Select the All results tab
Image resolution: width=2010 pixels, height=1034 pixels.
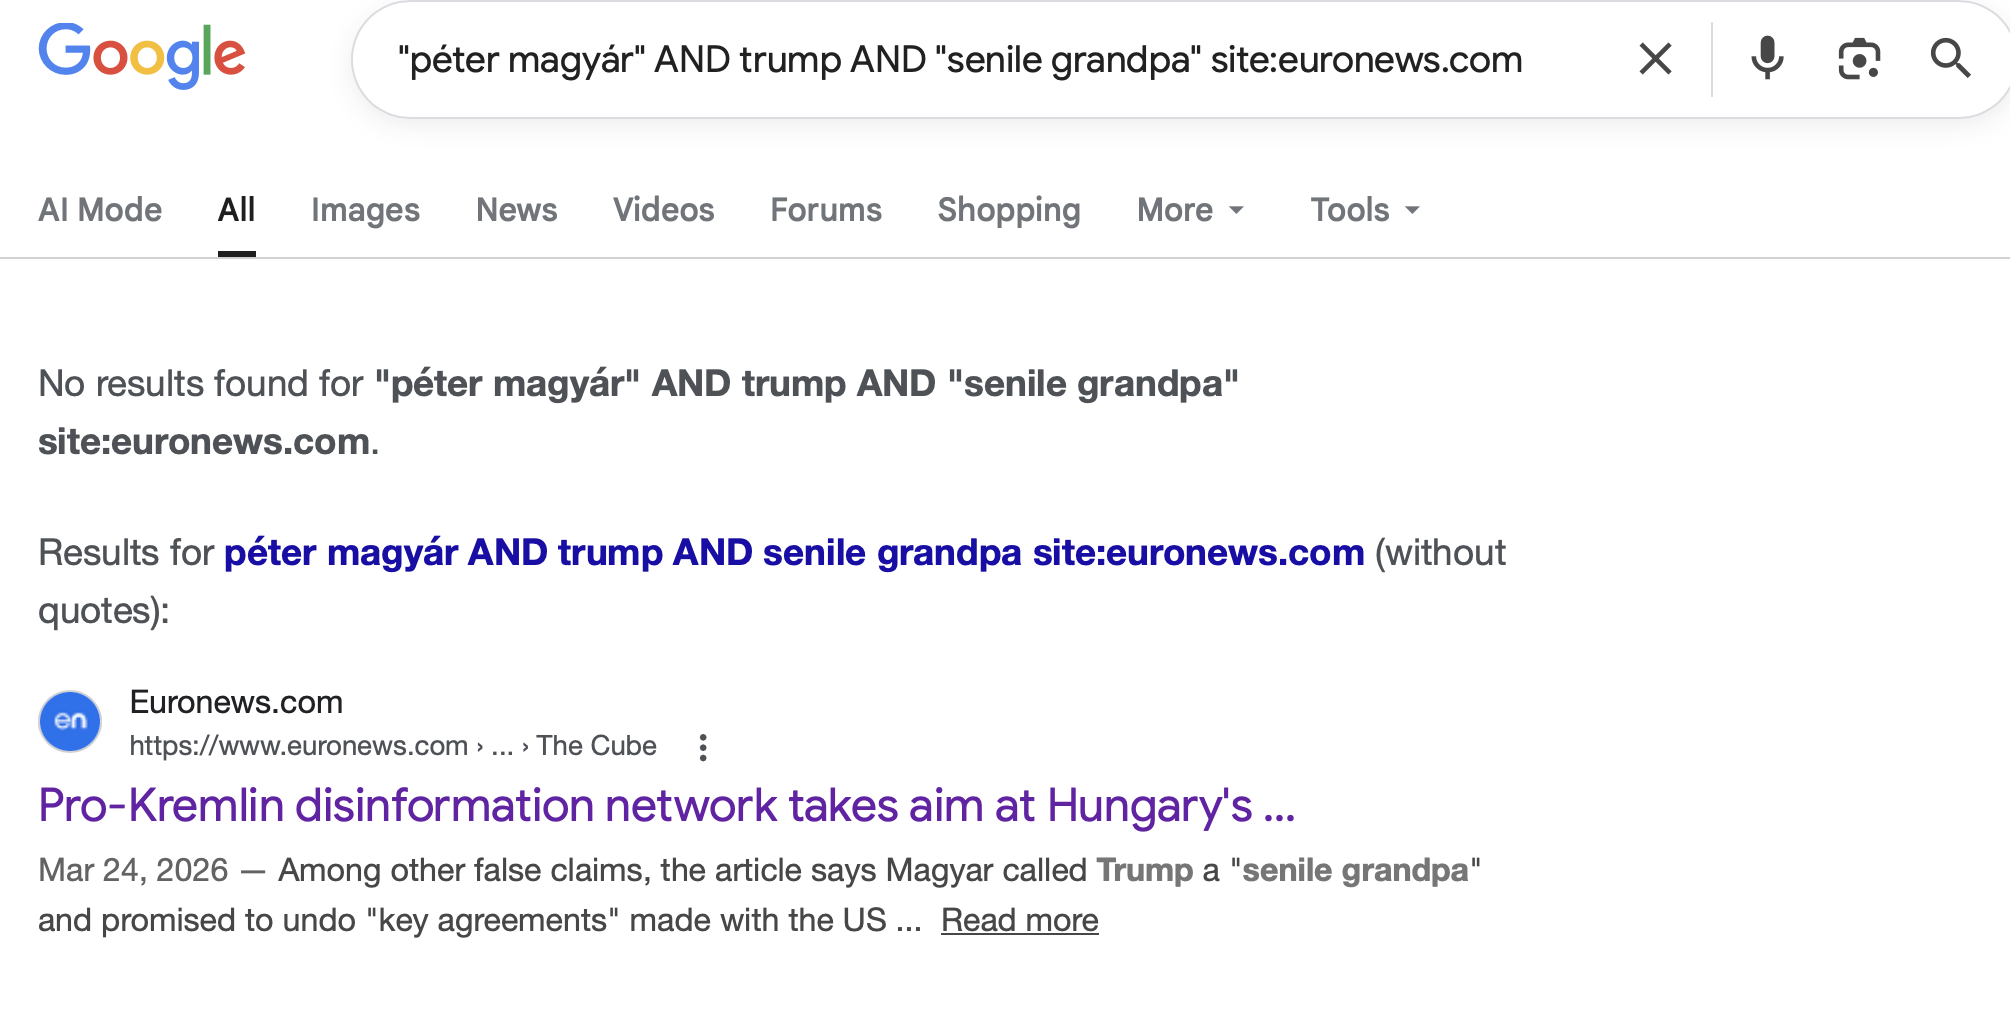coord(237,210)
